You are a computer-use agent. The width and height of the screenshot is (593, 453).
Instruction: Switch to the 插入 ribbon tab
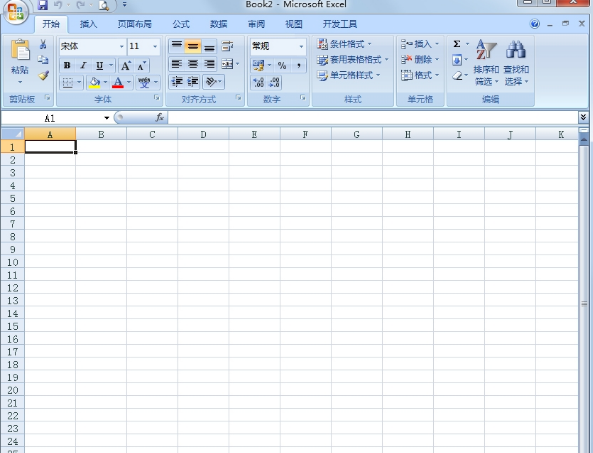pos(88,24)
